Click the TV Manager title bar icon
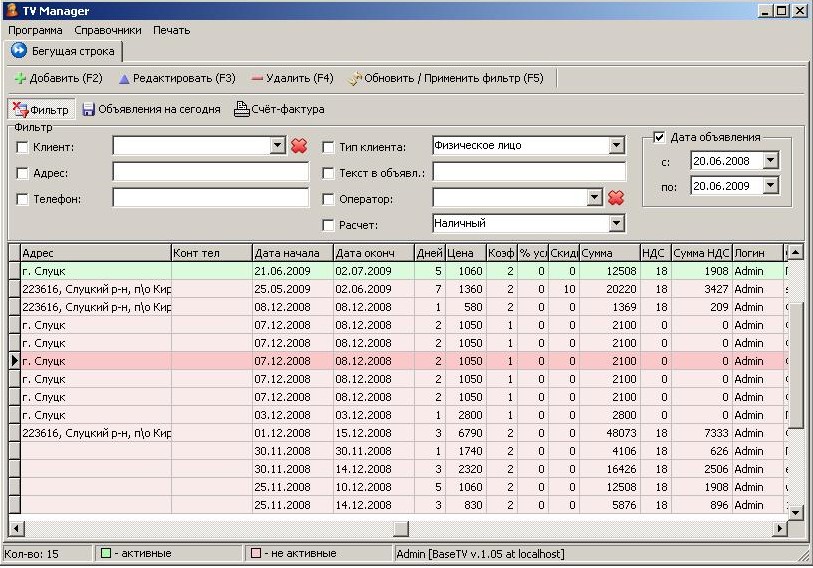813x568 pixels. point(11,10)
